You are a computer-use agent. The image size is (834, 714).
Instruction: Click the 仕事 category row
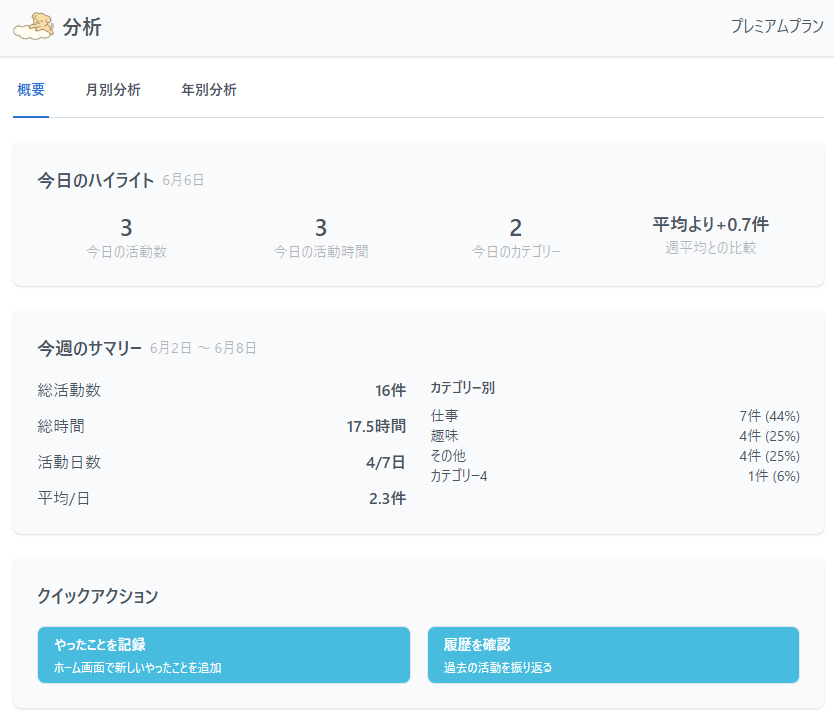point(614,416)
